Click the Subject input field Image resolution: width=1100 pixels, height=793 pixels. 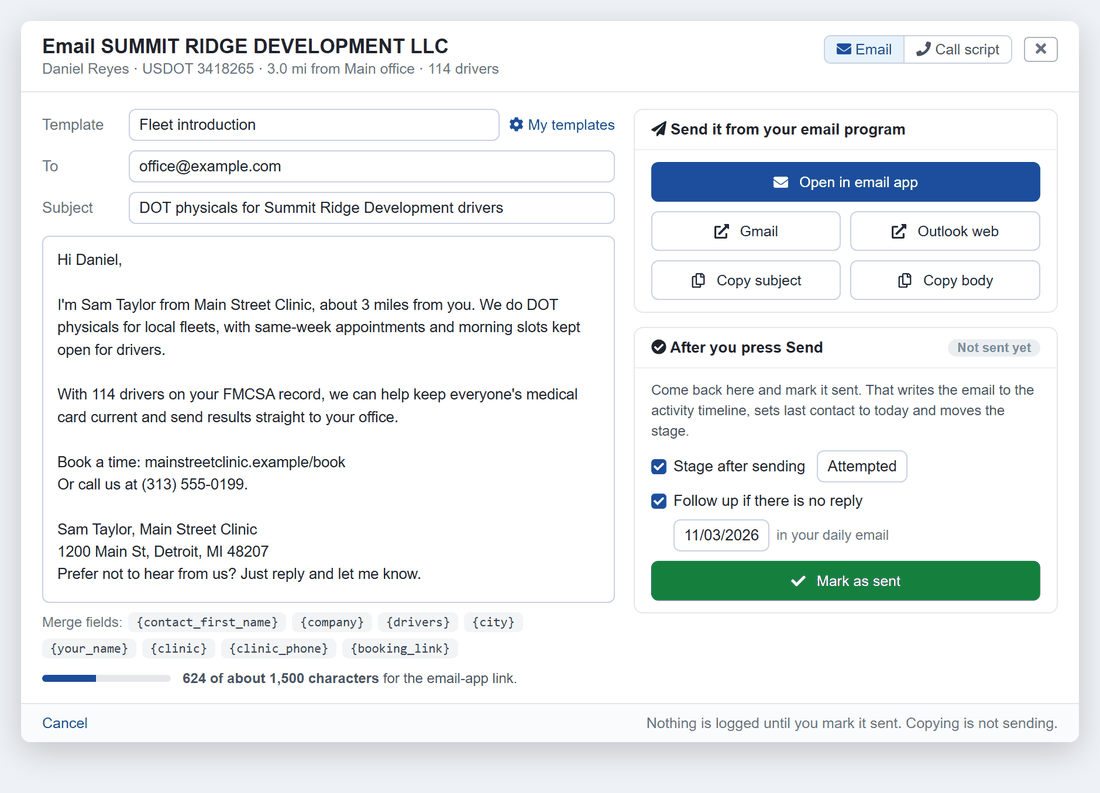[371, 208]
